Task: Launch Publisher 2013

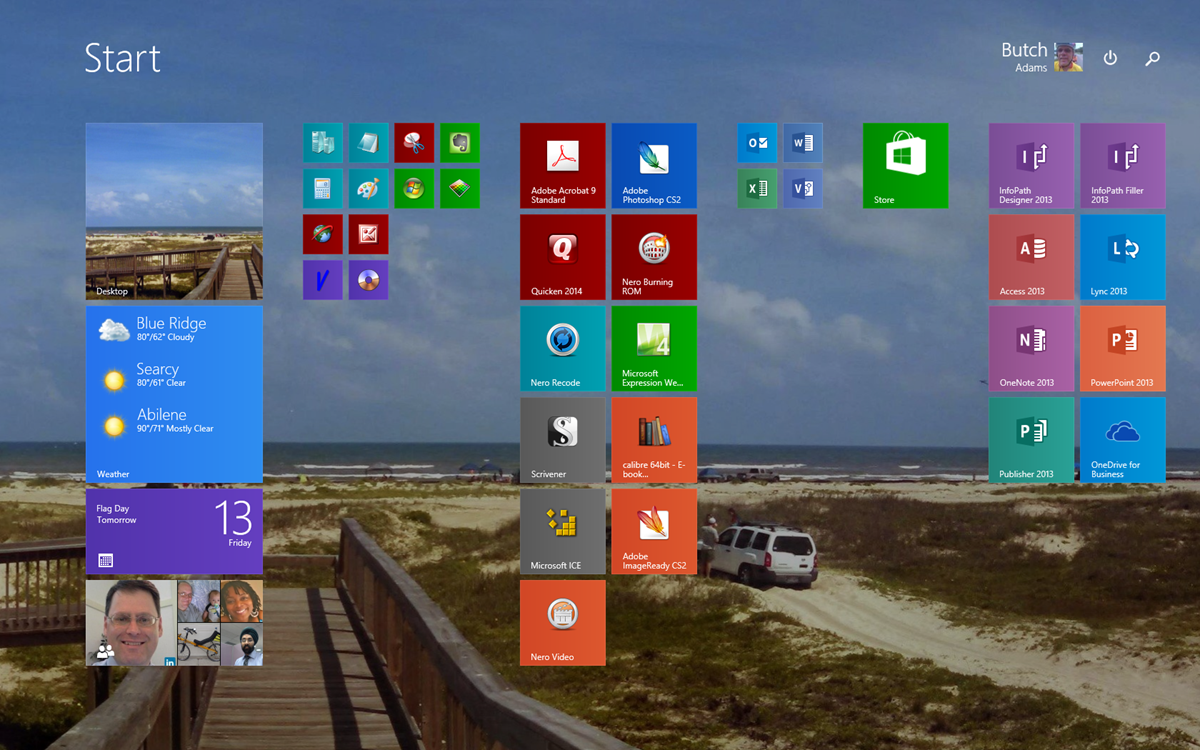Action: click(x=1032, y=440)
